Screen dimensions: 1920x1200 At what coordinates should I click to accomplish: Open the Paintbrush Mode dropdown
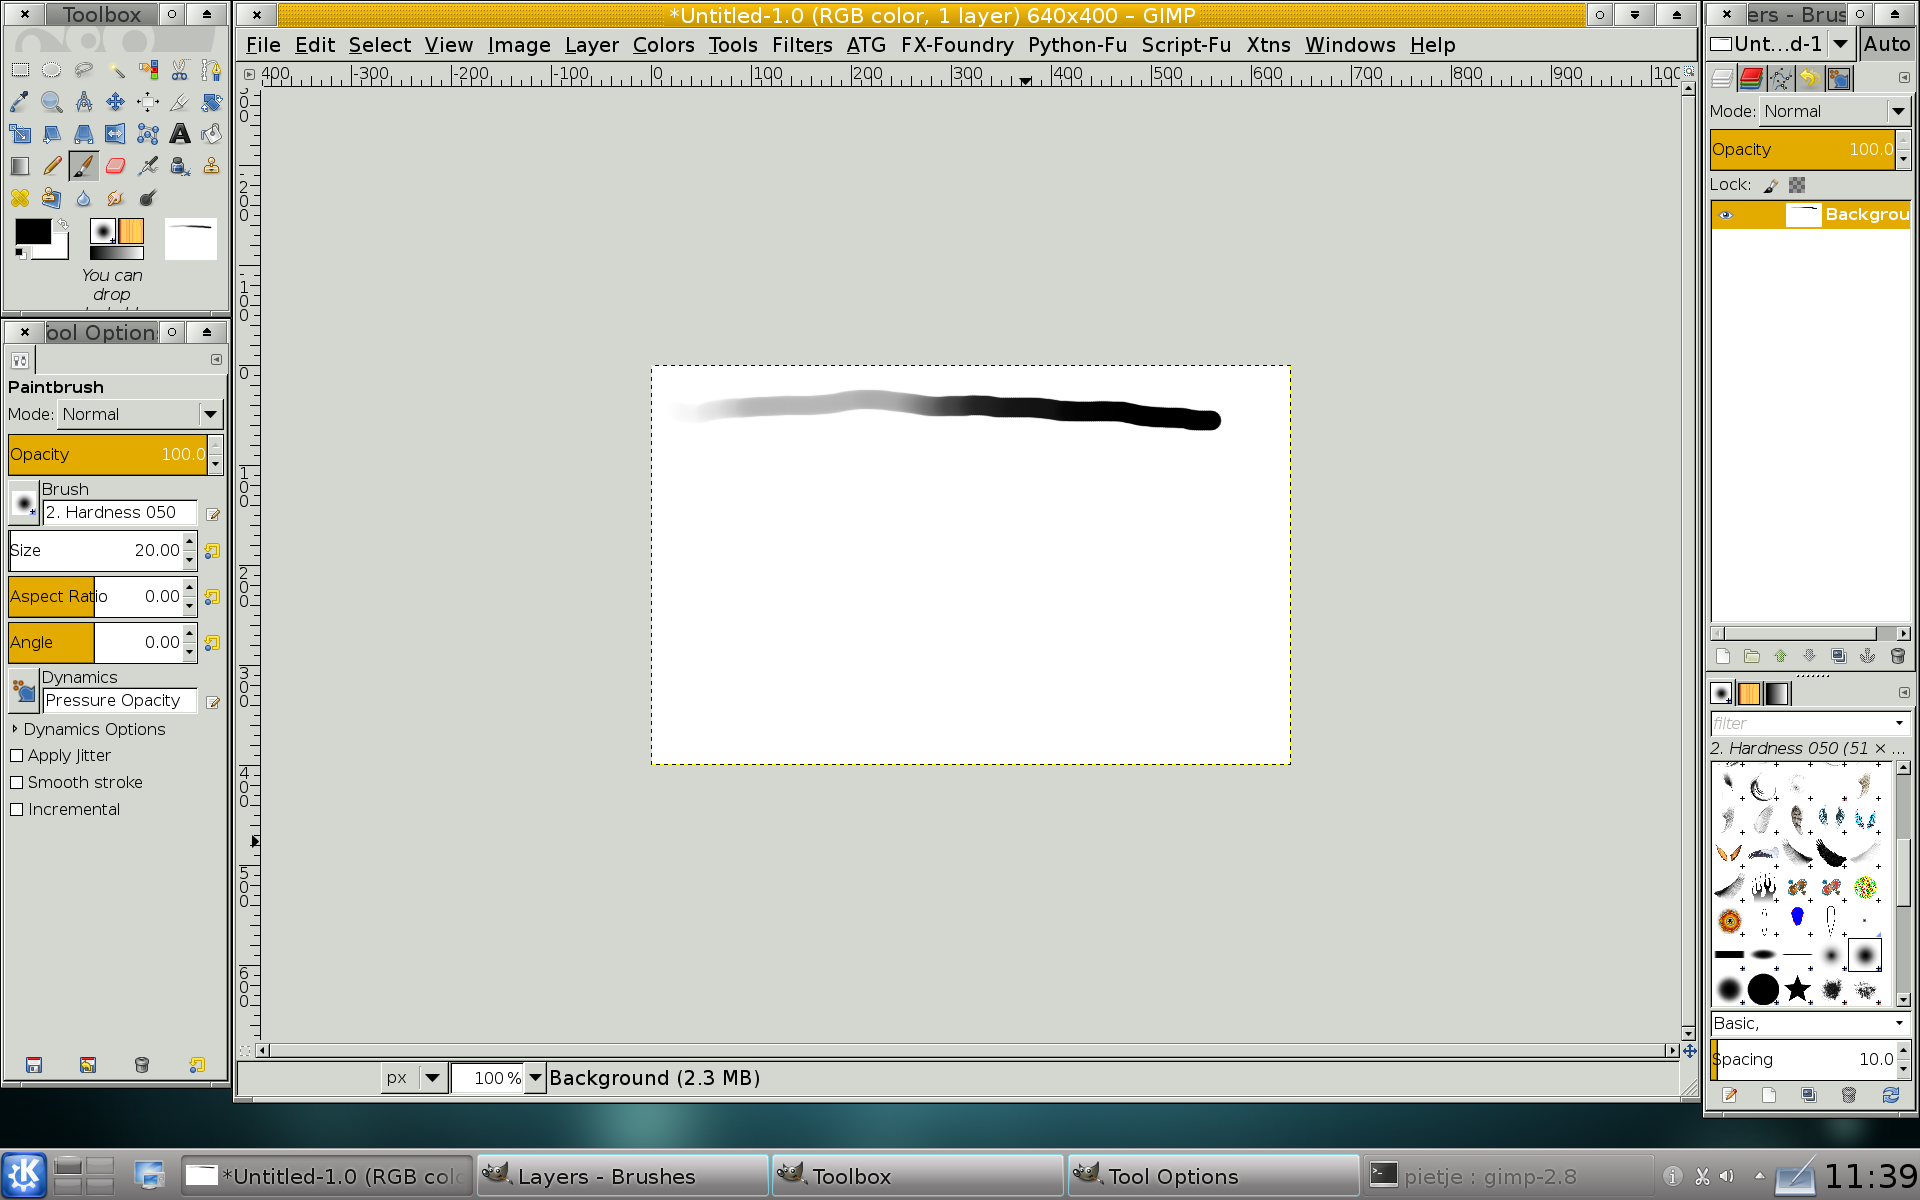tap(139, 414)
